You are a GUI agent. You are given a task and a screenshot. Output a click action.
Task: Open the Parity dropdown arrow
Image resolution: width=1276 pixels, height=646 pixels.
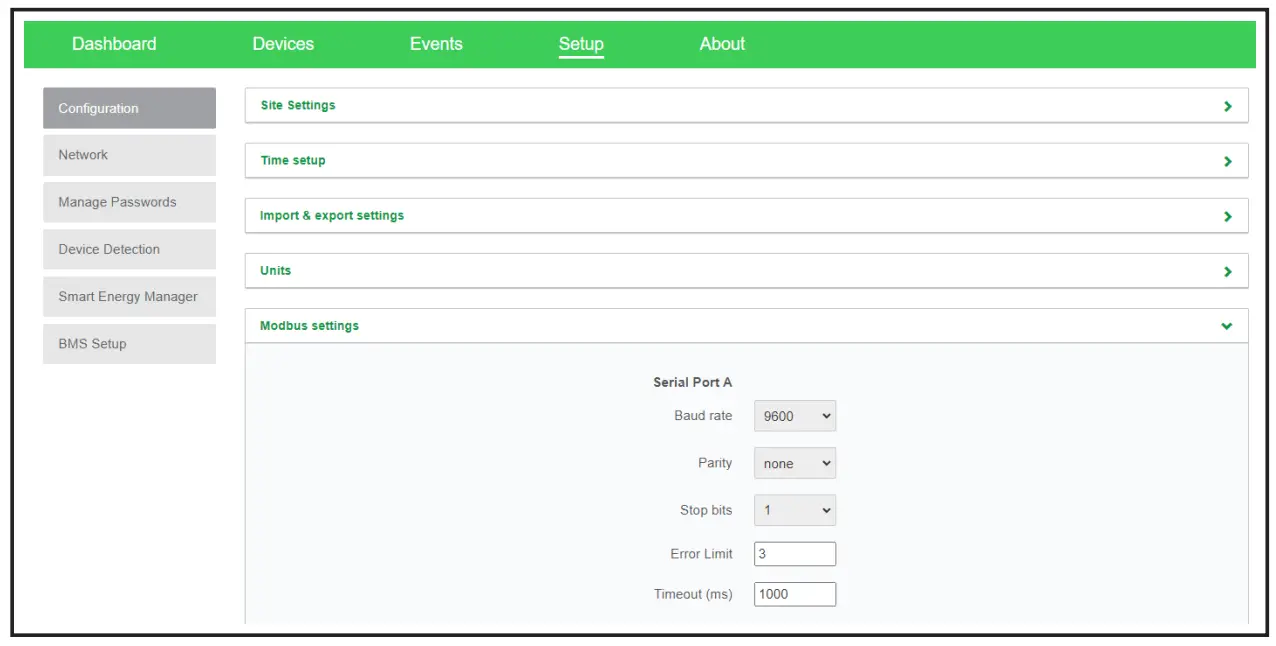click(x=826, y=463)
